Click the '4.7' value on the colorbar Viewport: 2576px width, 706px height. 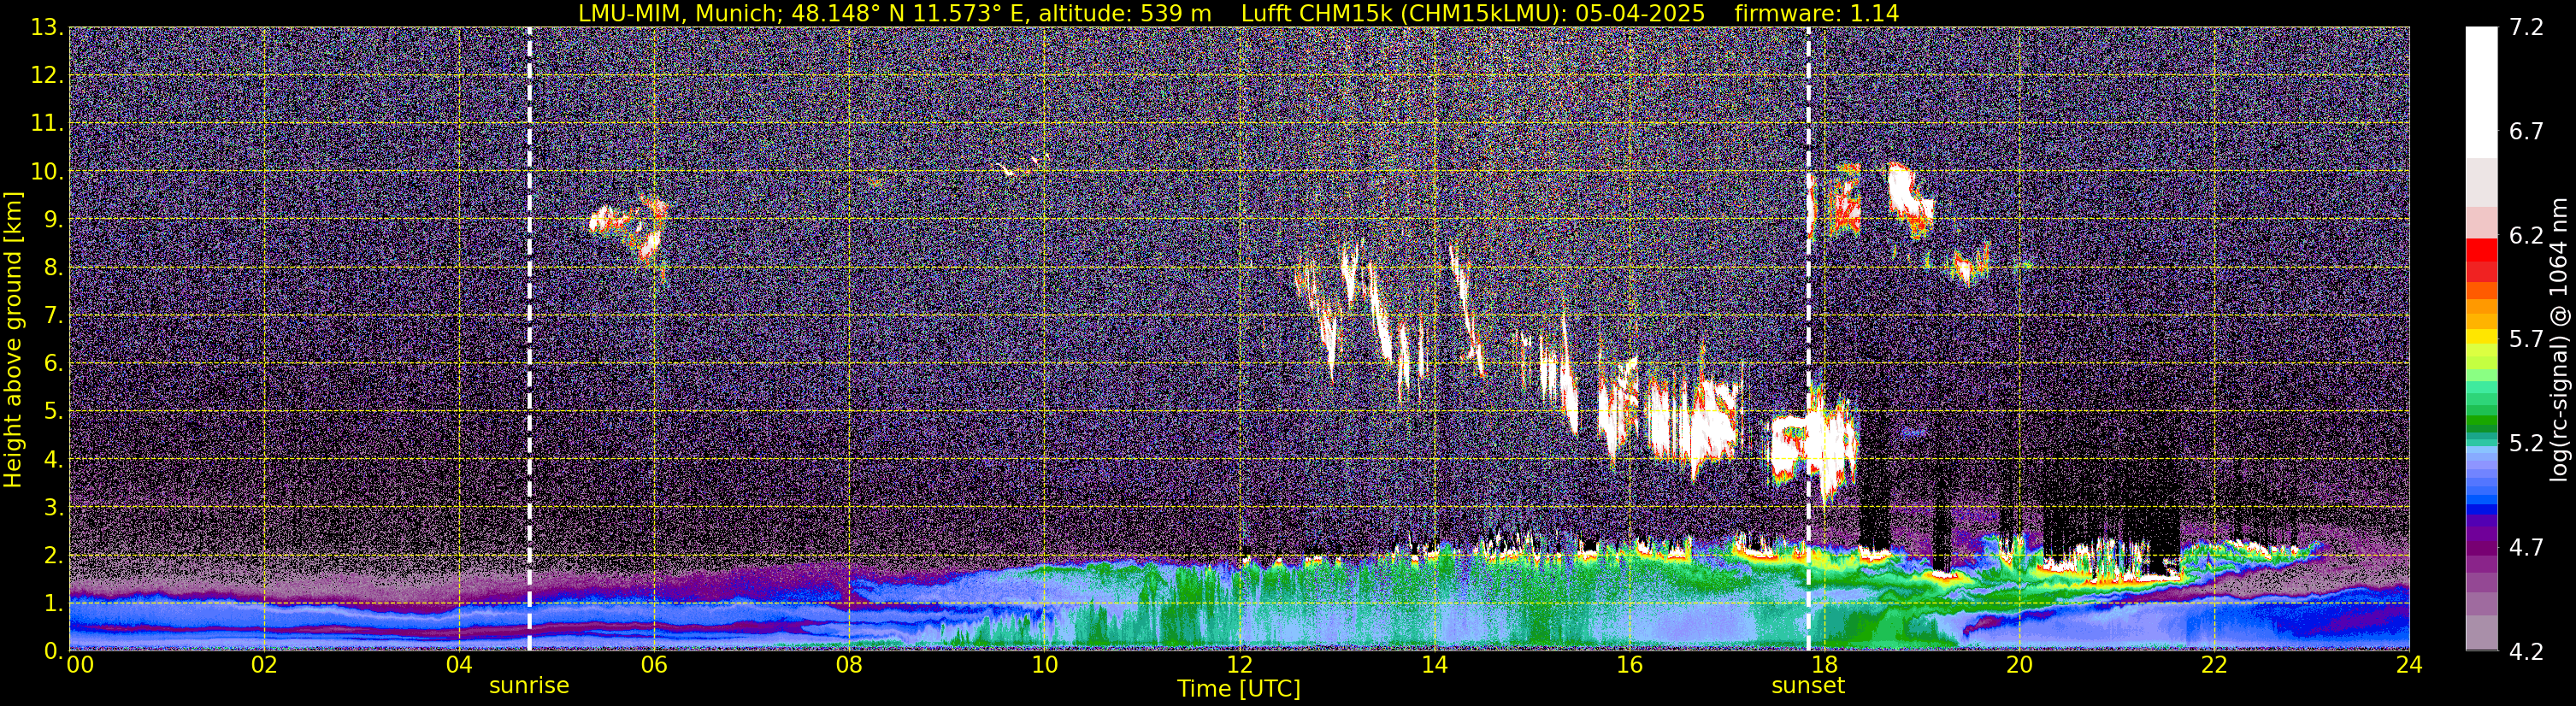(2526, 547)
